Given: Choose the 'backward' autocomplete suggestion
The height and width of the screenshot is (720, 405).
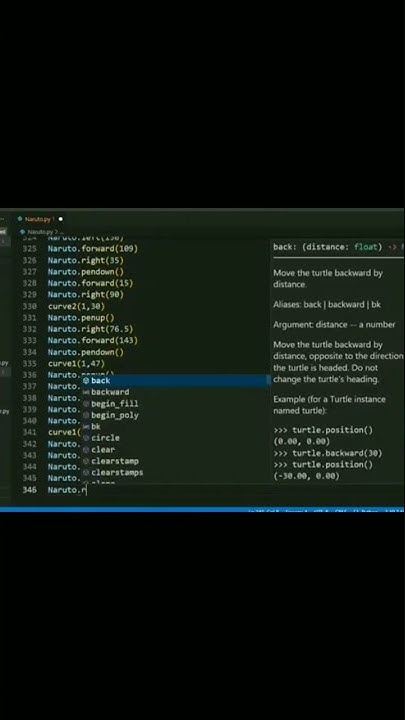Looking at the screenshot, I should [175, 392].
